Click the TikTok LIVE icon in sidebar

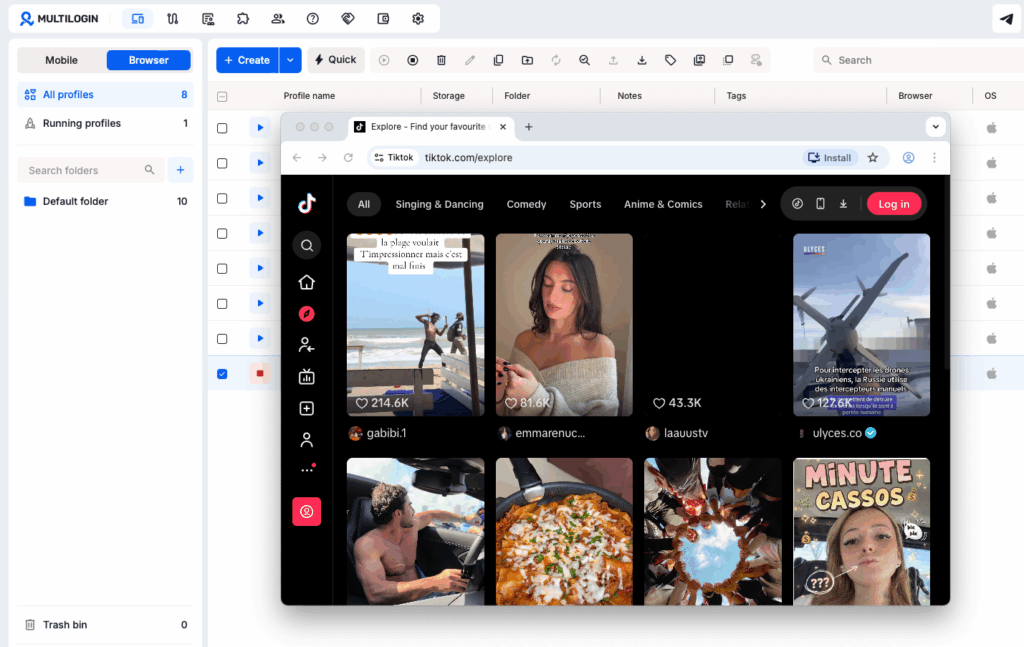[x=307, y=377]
